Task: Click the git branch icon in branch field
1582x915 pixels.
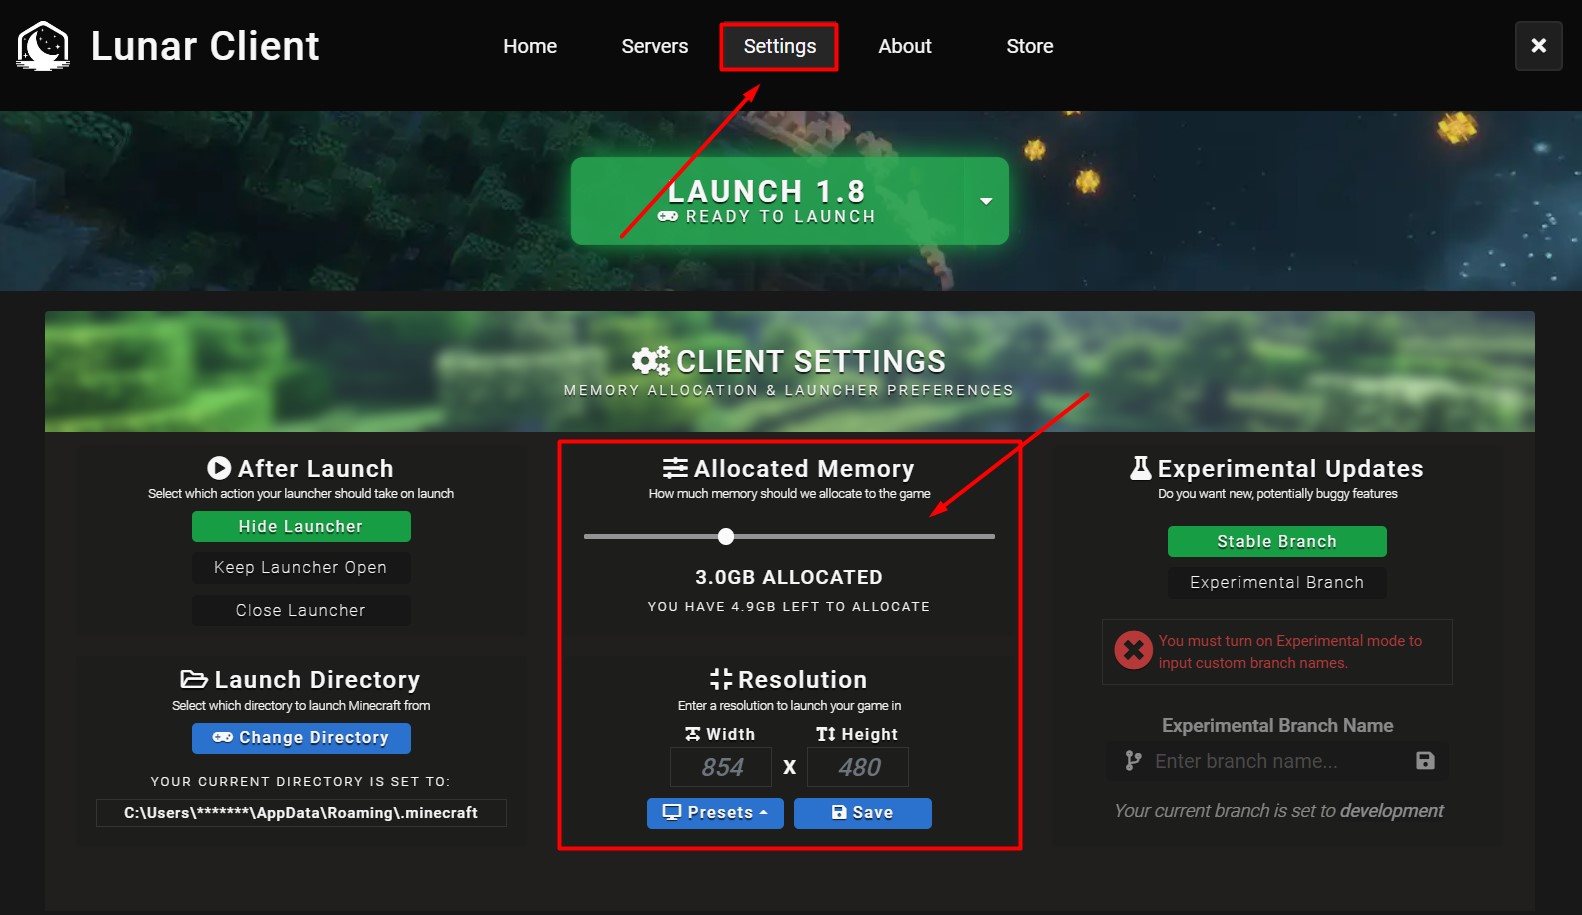Action: 1133,761
